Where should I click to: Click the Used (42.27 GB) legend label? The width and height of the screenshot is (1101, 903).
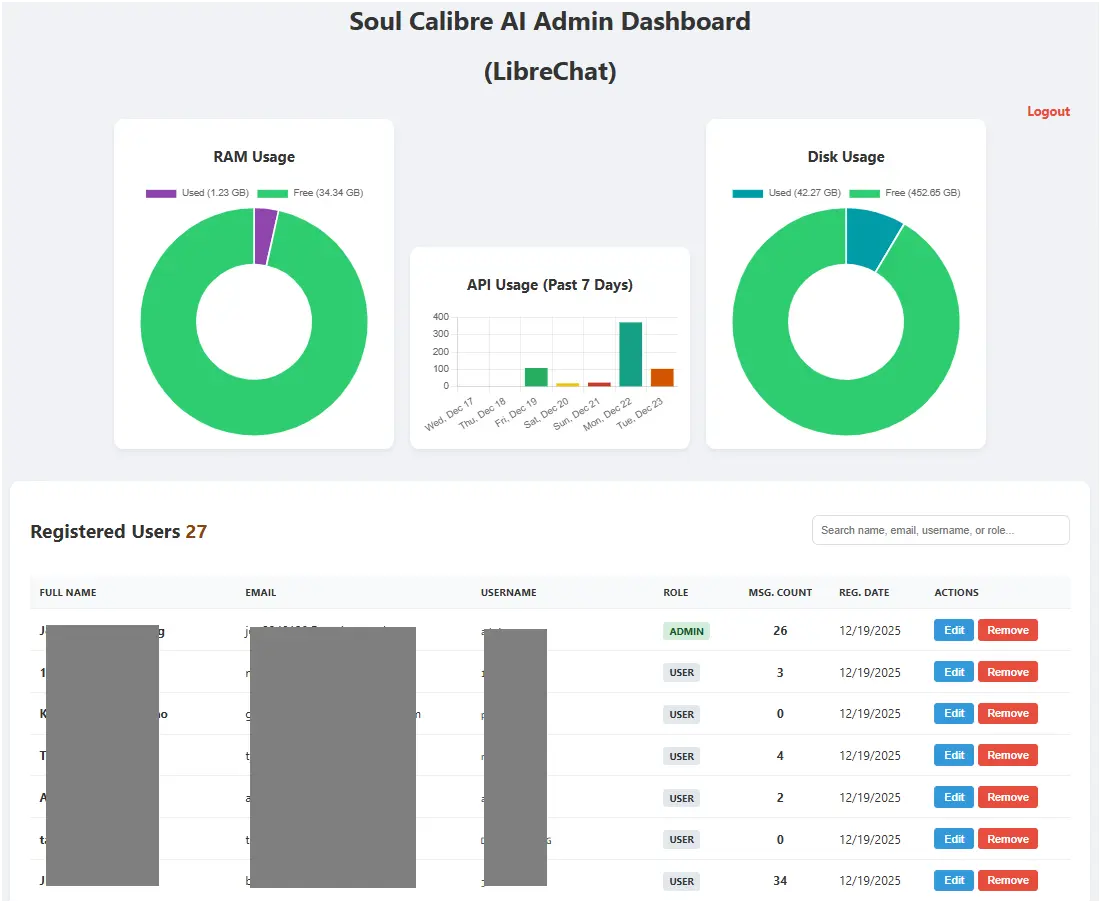[804, 192]
